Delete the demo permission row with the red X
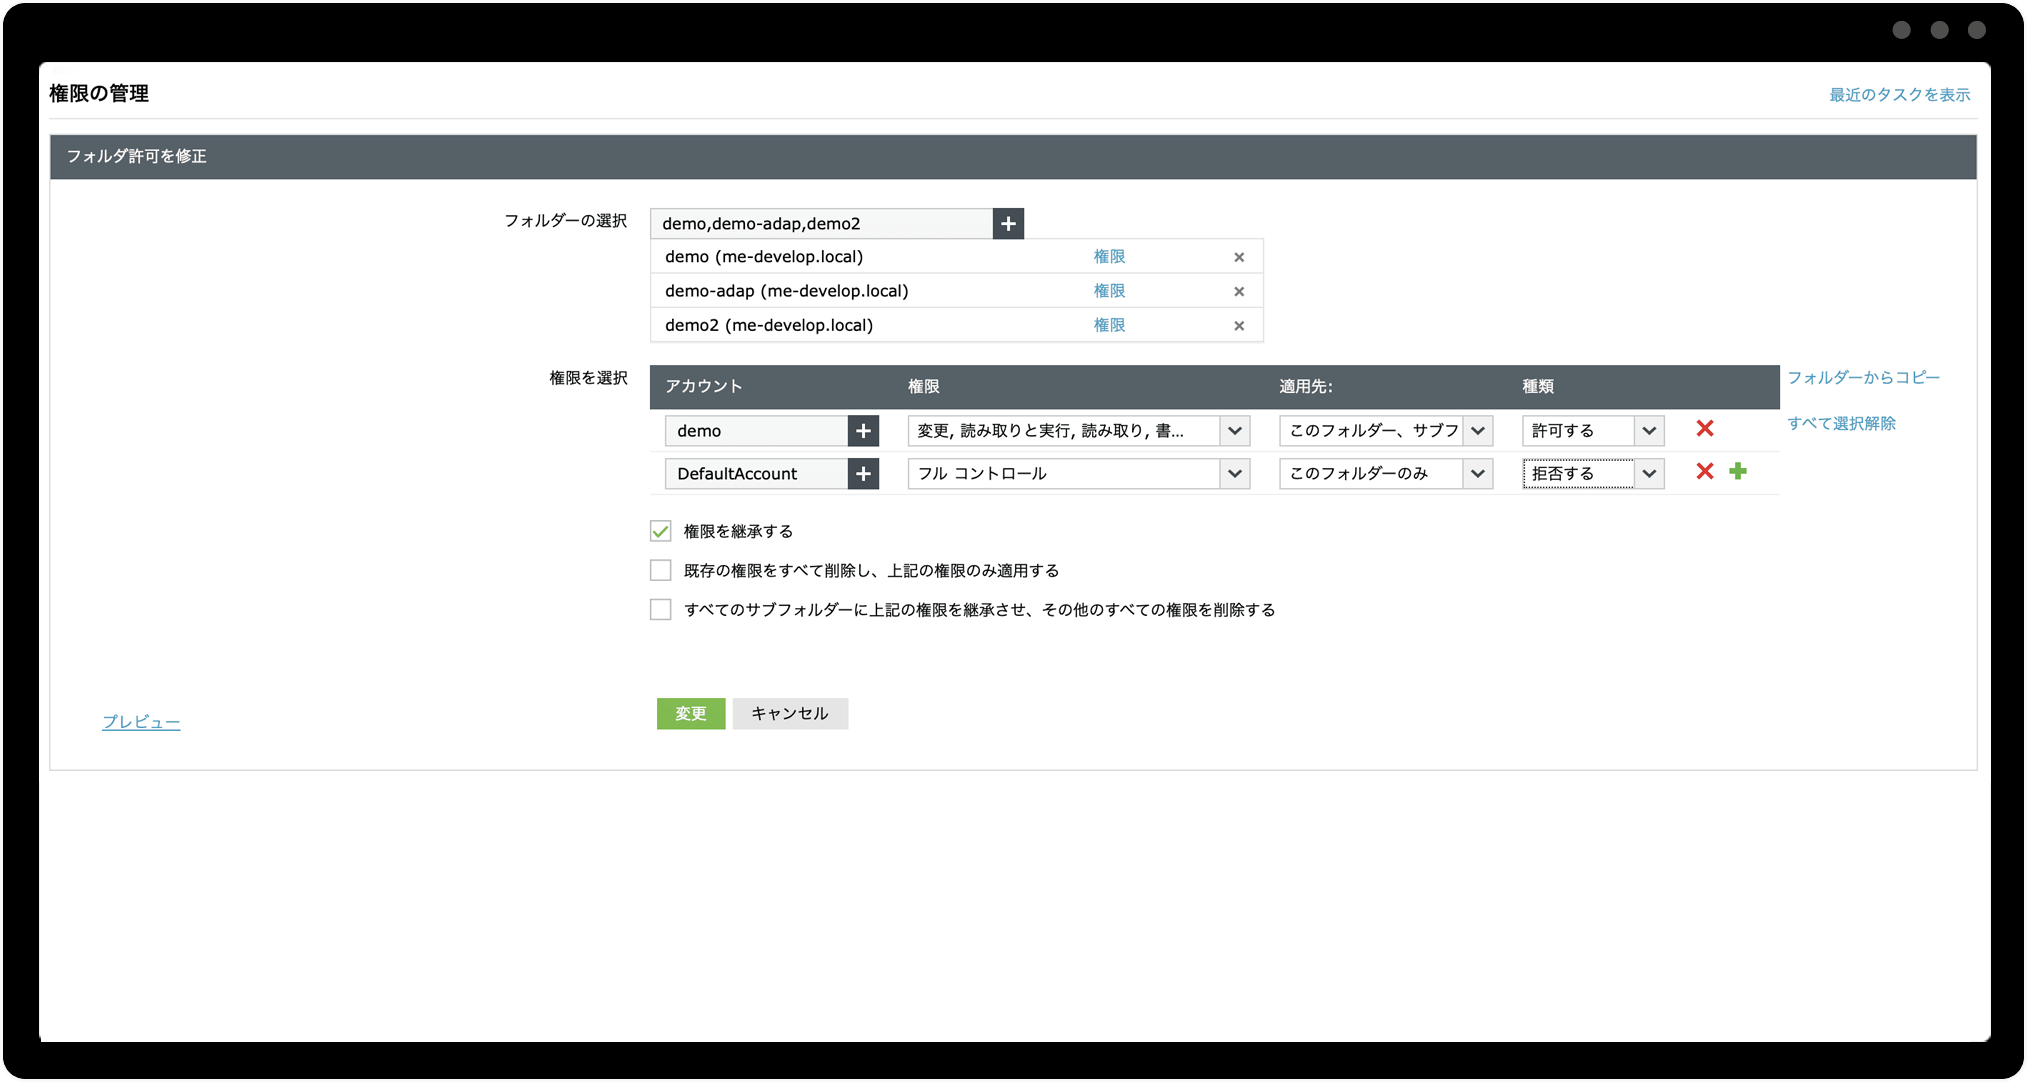The height and width of the screenshot is (1082, 2027). click(x=1705, y=429)
